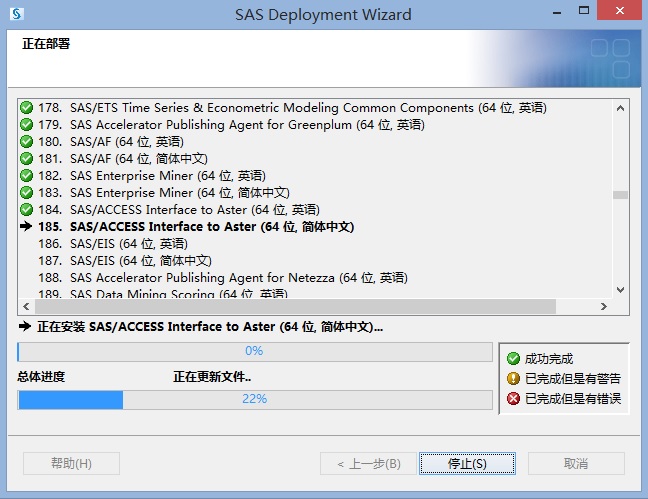
Task: Click the 已完成但是有错误 legend label
Action: click(573, 399)
